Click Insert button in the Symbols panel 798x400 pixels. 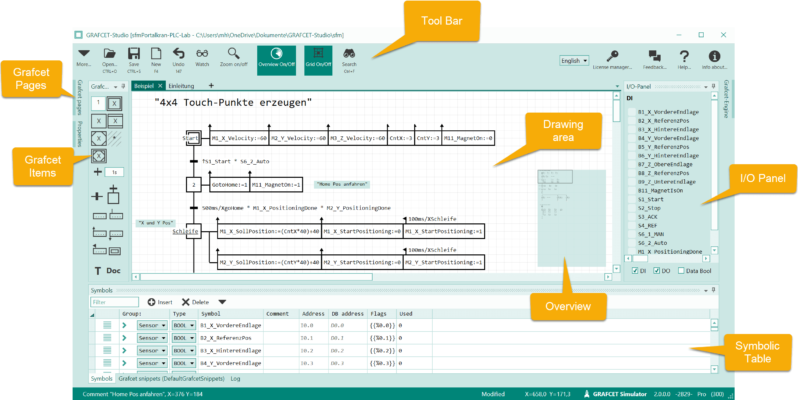tap(160, 302)
